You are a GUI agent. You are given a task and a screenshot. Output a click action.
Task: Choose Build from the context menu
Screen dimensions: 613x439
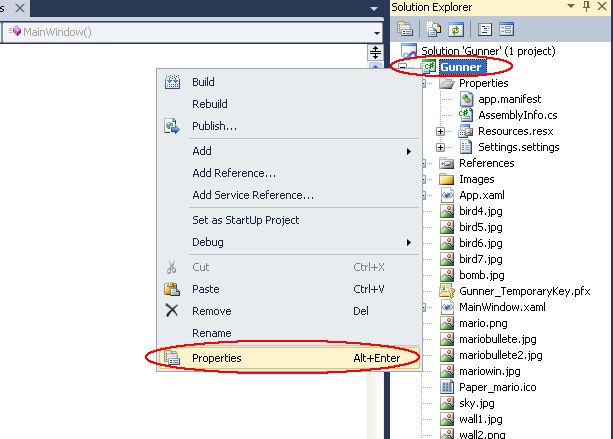(x=289, y=82)
